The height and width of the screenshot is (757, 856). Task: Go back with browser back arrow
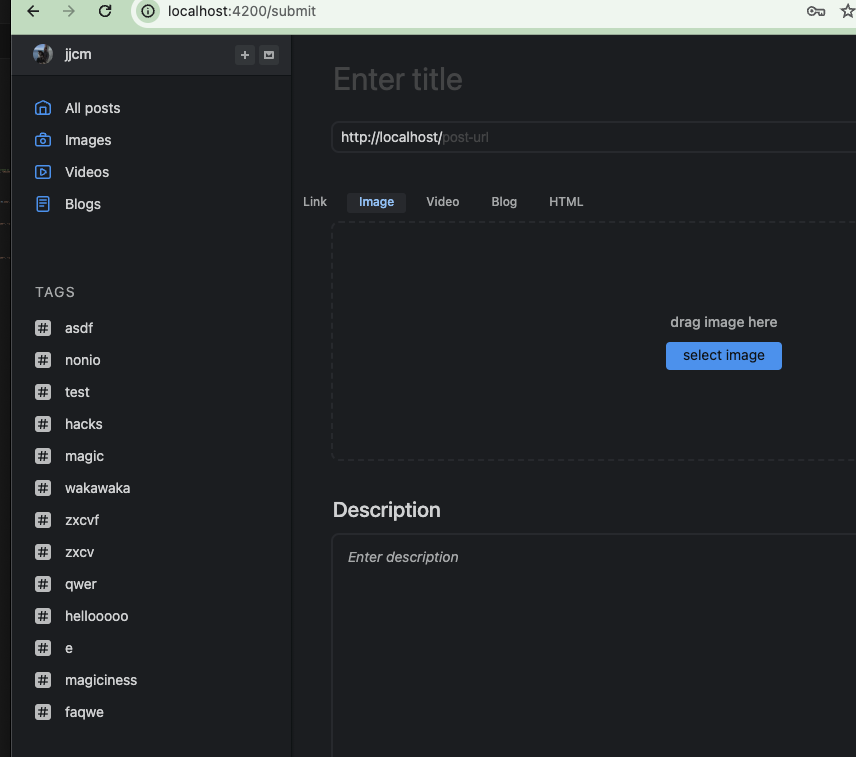coord(33,11)
